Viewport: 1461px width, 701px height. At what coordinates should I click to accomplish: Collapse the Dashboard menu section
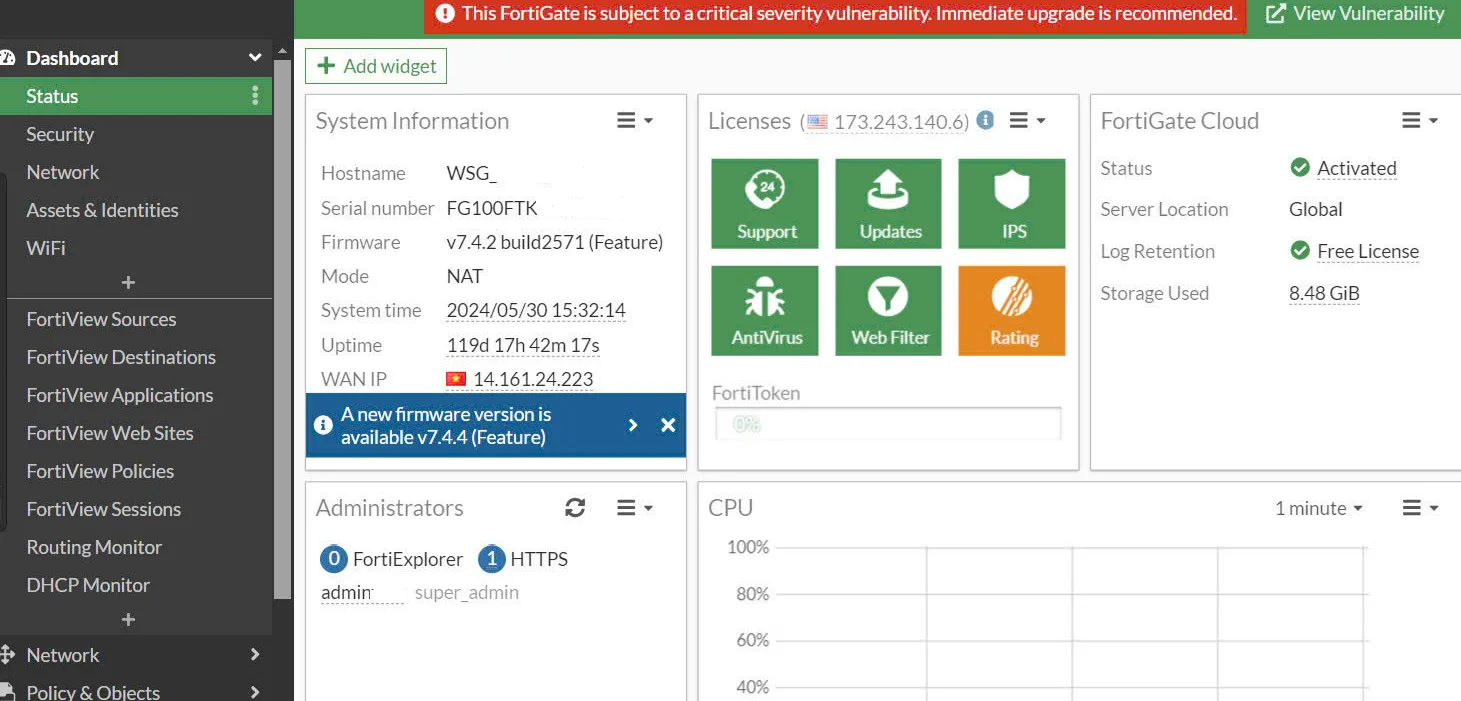pos(255,58)
